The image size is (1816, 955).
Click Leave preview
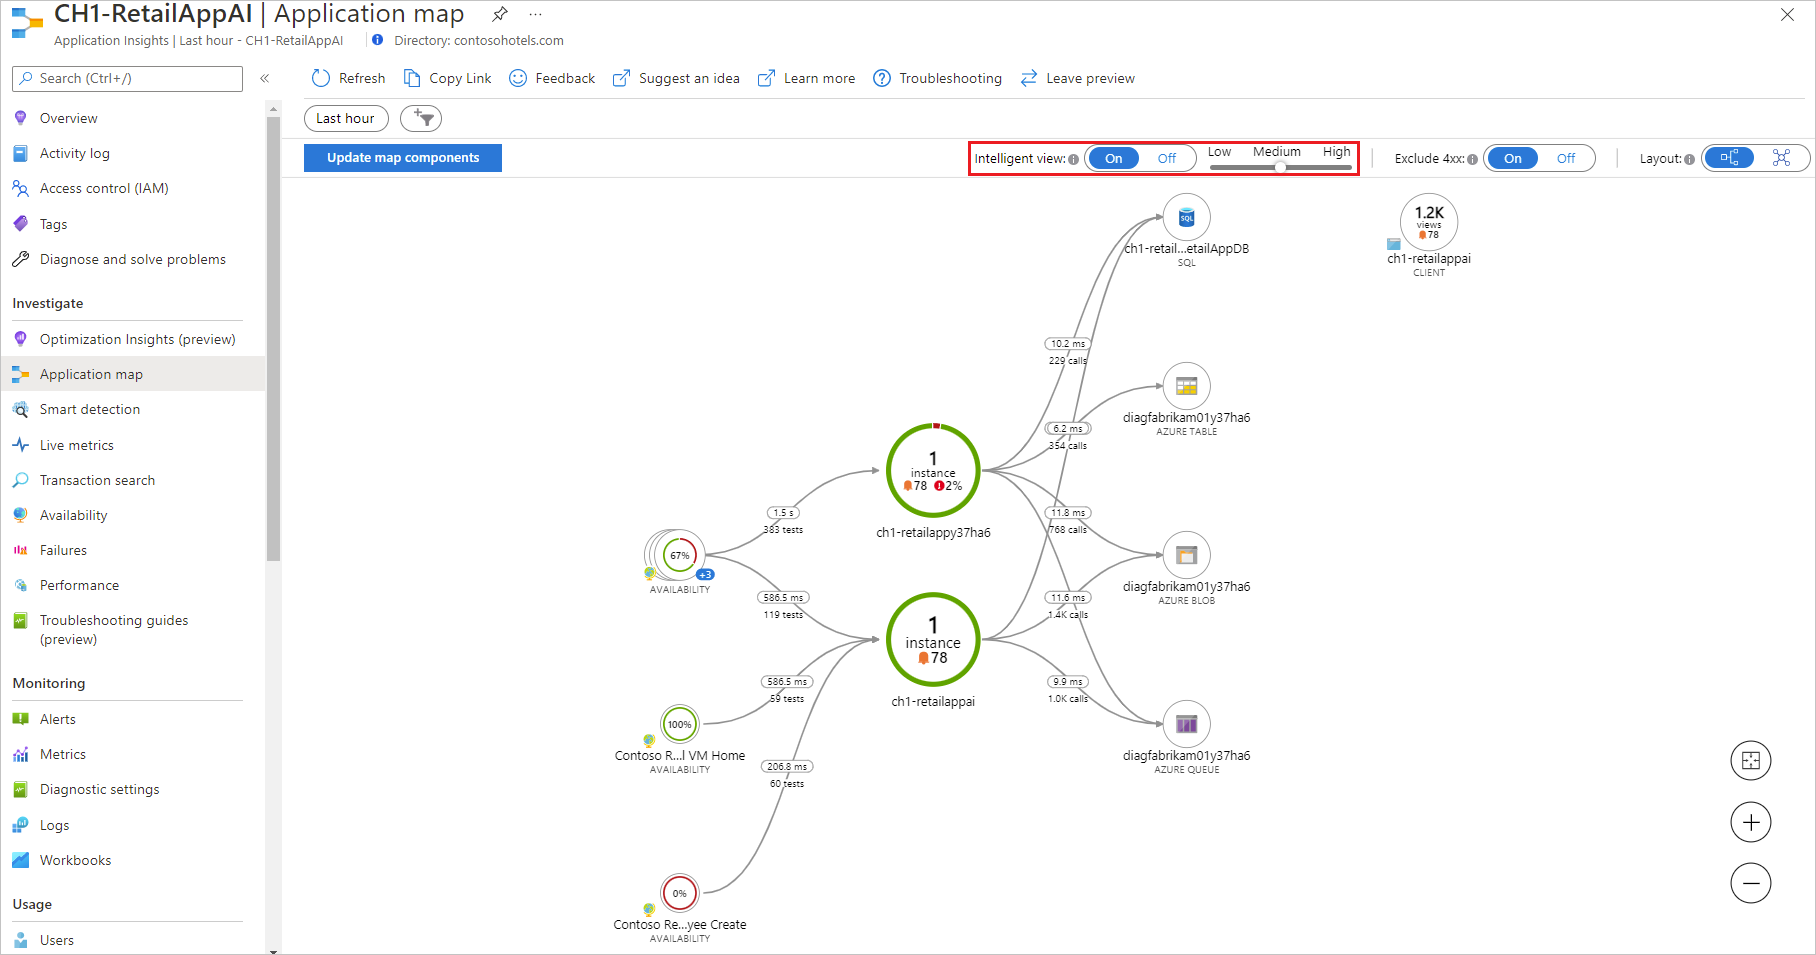tap(1077, 78)
